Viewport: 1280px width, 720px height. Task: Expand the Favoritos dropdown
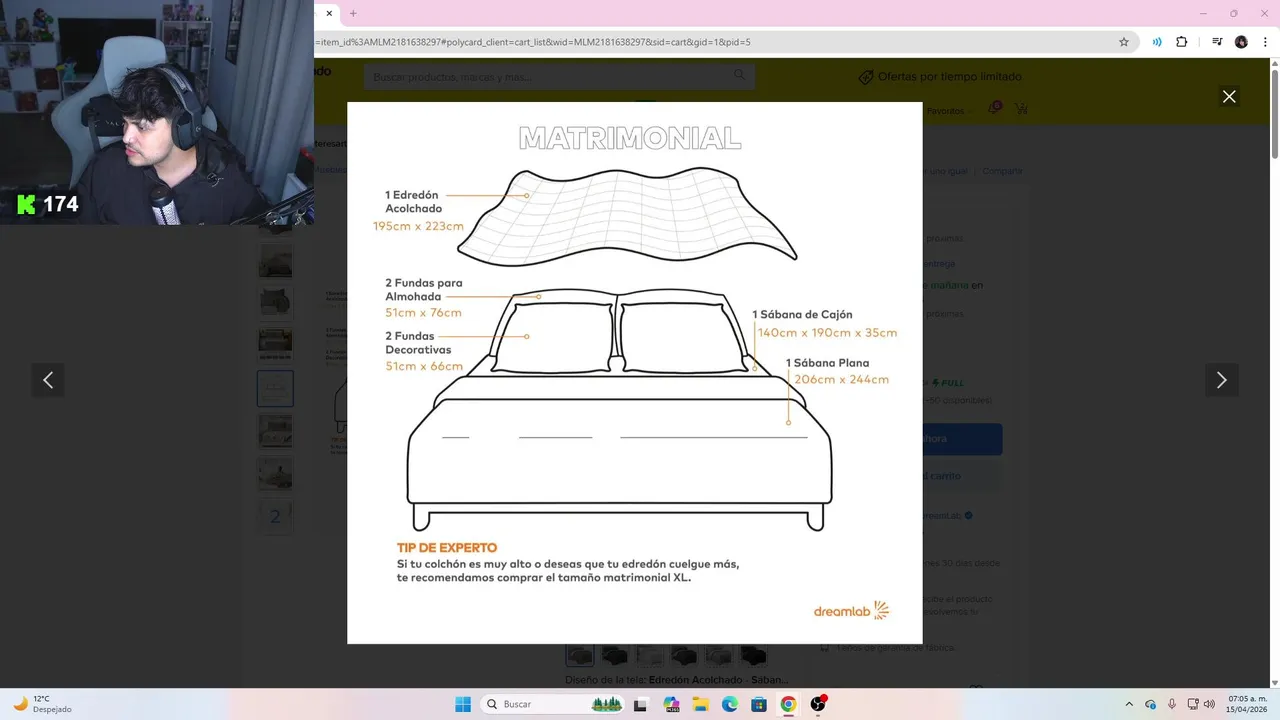948,111
